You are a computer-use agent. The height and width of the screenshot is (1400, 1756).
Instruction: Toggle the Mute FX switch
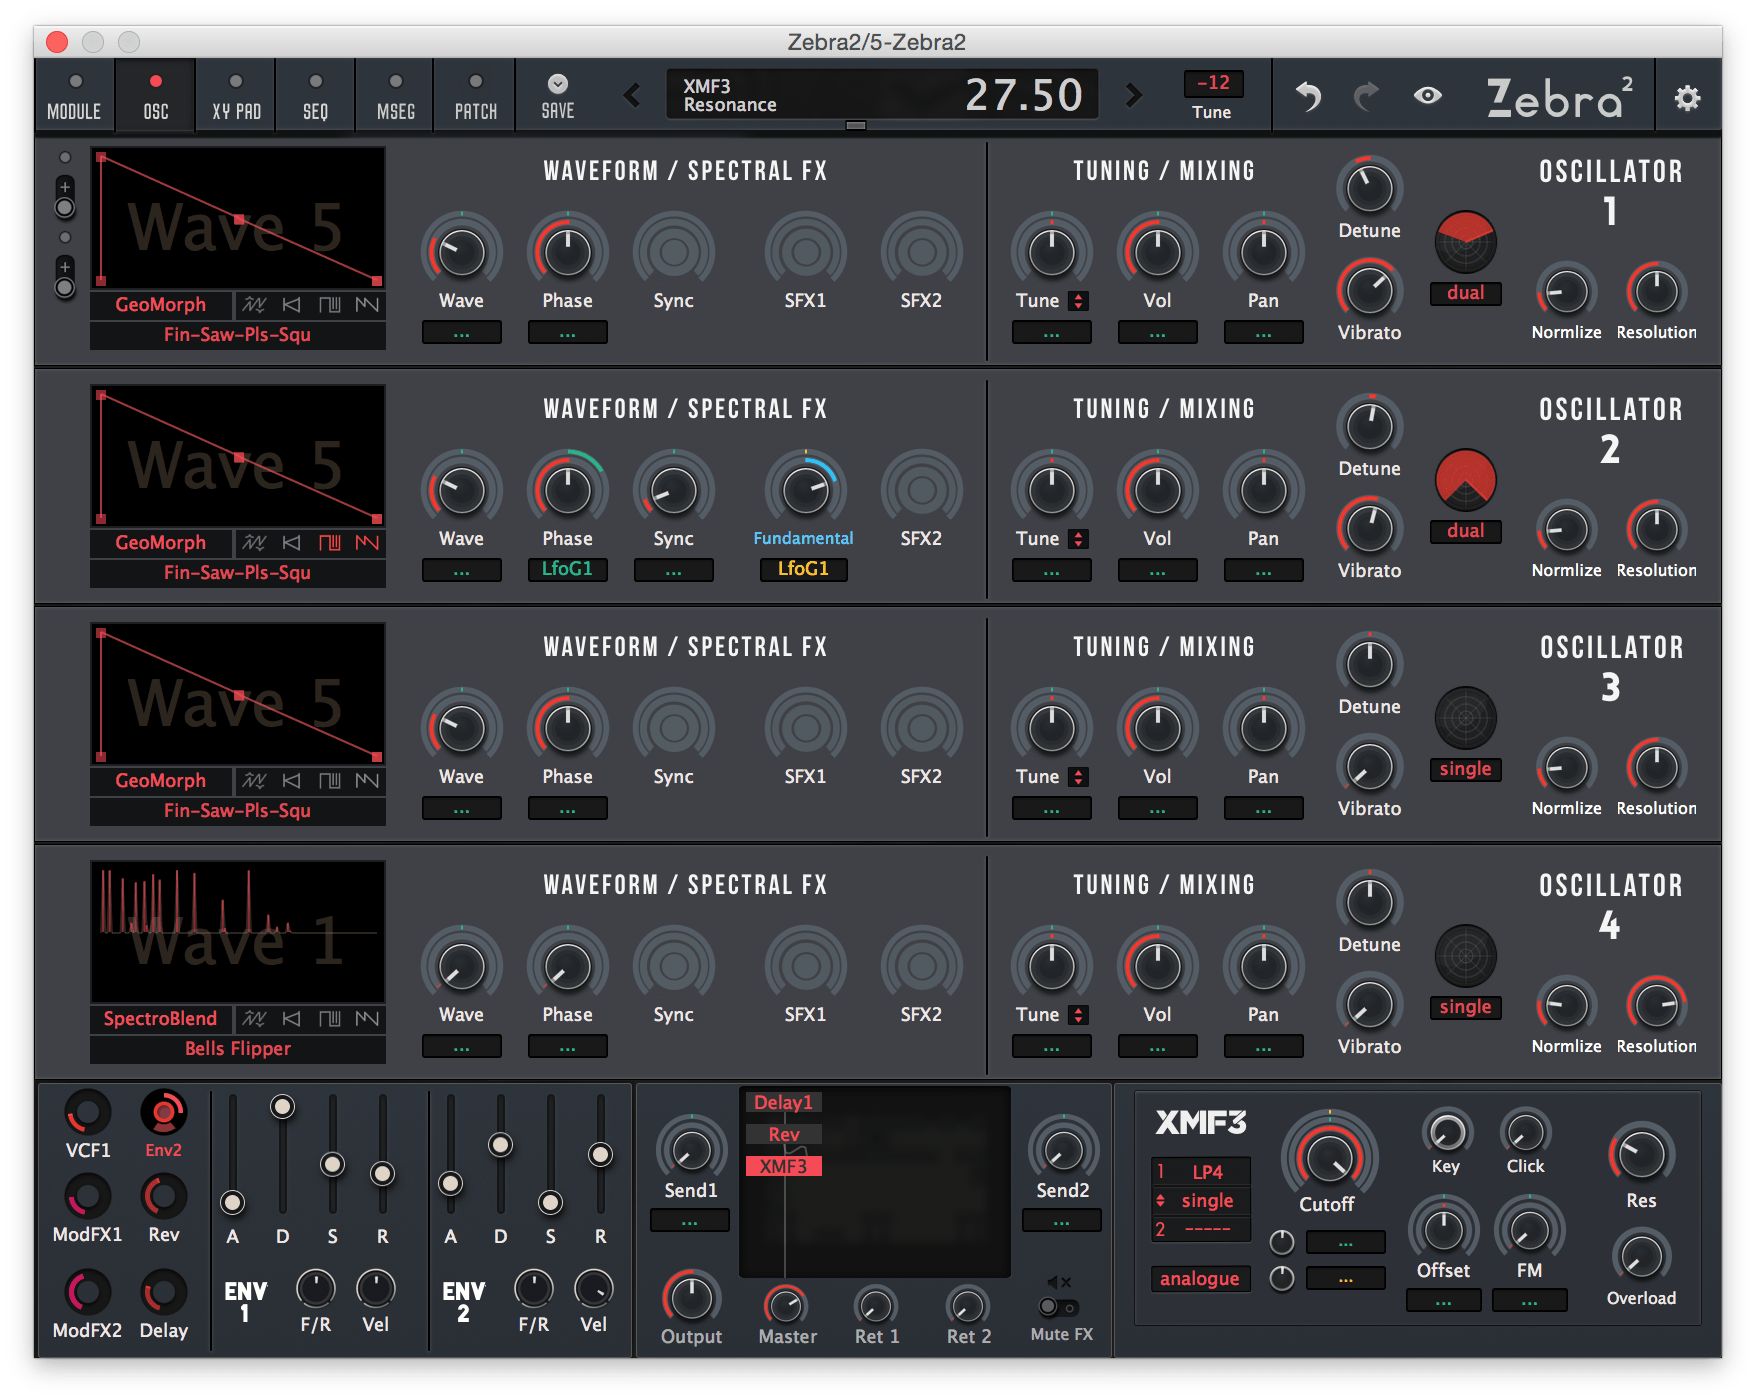click(1058, 1307)
